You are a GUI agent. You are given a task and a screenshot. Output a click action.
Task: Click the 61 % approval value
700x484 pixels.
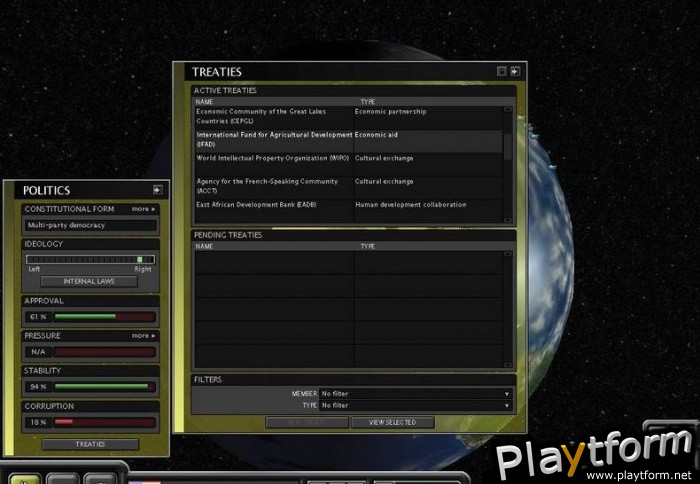[38, 317]
